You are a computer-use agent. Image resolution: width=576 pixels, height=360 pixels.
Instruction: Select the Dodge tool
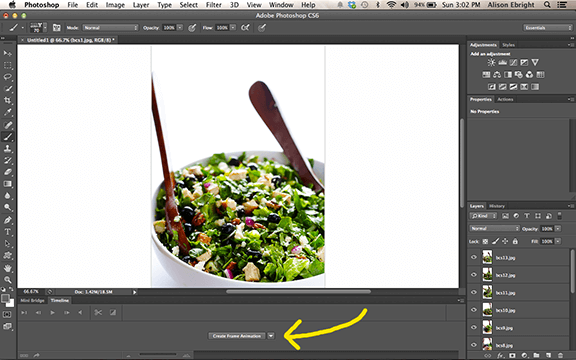(x=7, y=207)
